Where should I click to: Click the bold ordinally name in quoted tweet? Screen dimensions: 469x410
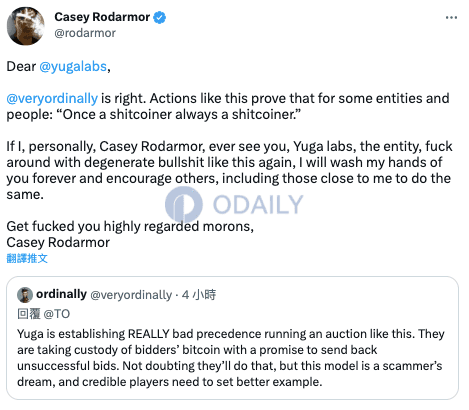61,294
